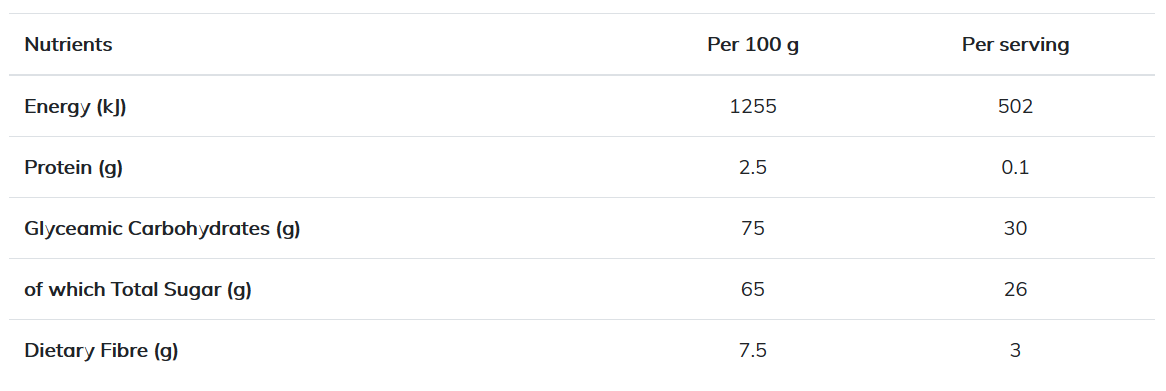This screenshot has height=391, width=1166.
Task: Select the Per serving column header
Action: click(x=1016, y=45)
